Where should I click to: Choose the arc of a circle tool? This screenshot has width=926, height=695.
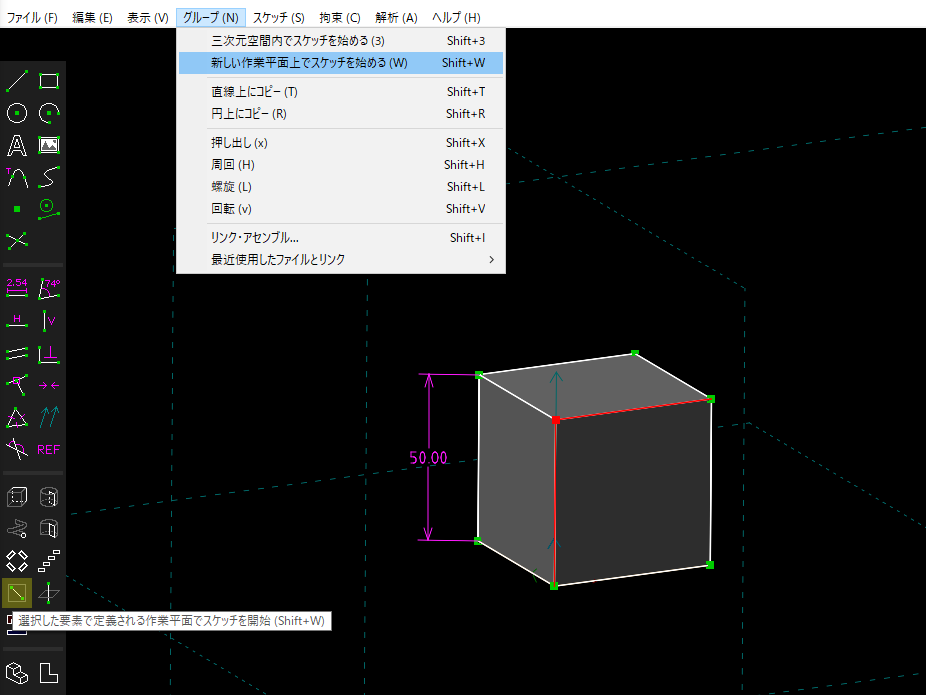click(x=49, y=113)
